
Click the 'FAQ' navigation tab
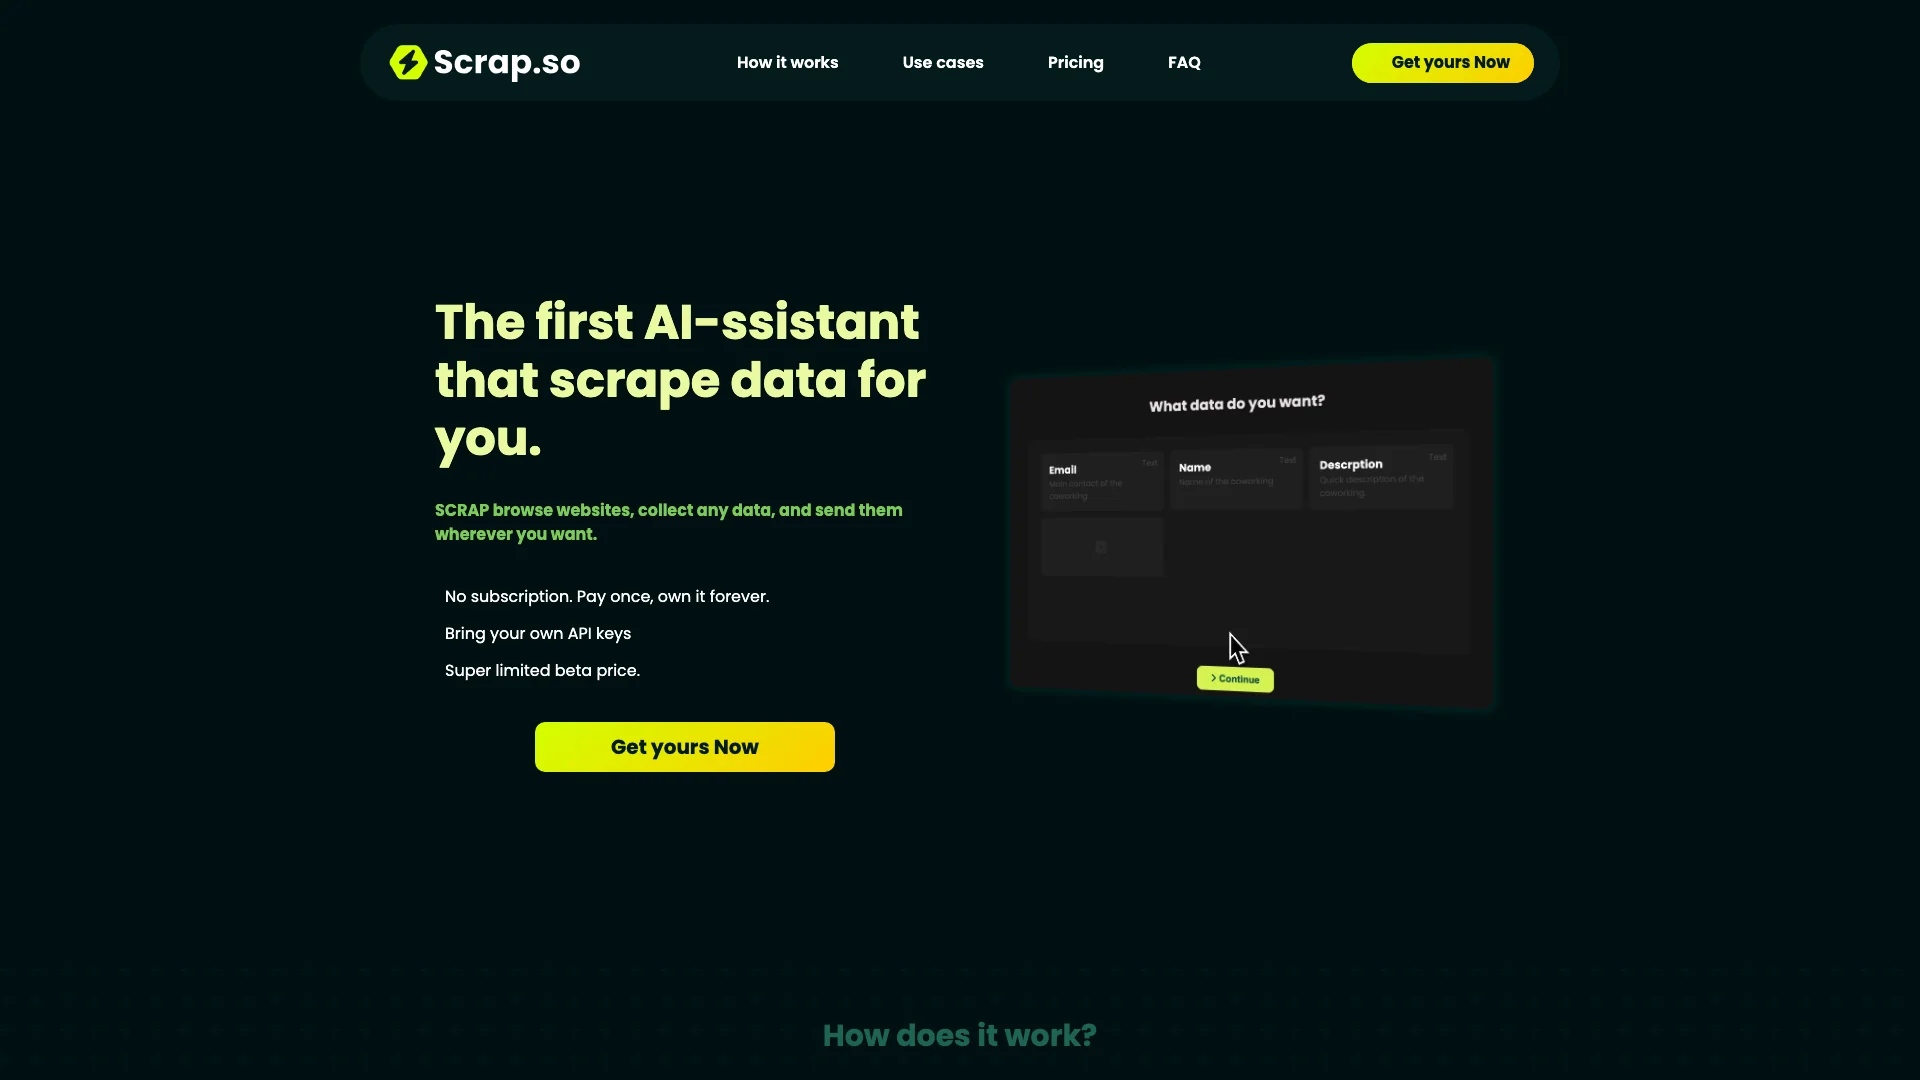[1184, 62]
